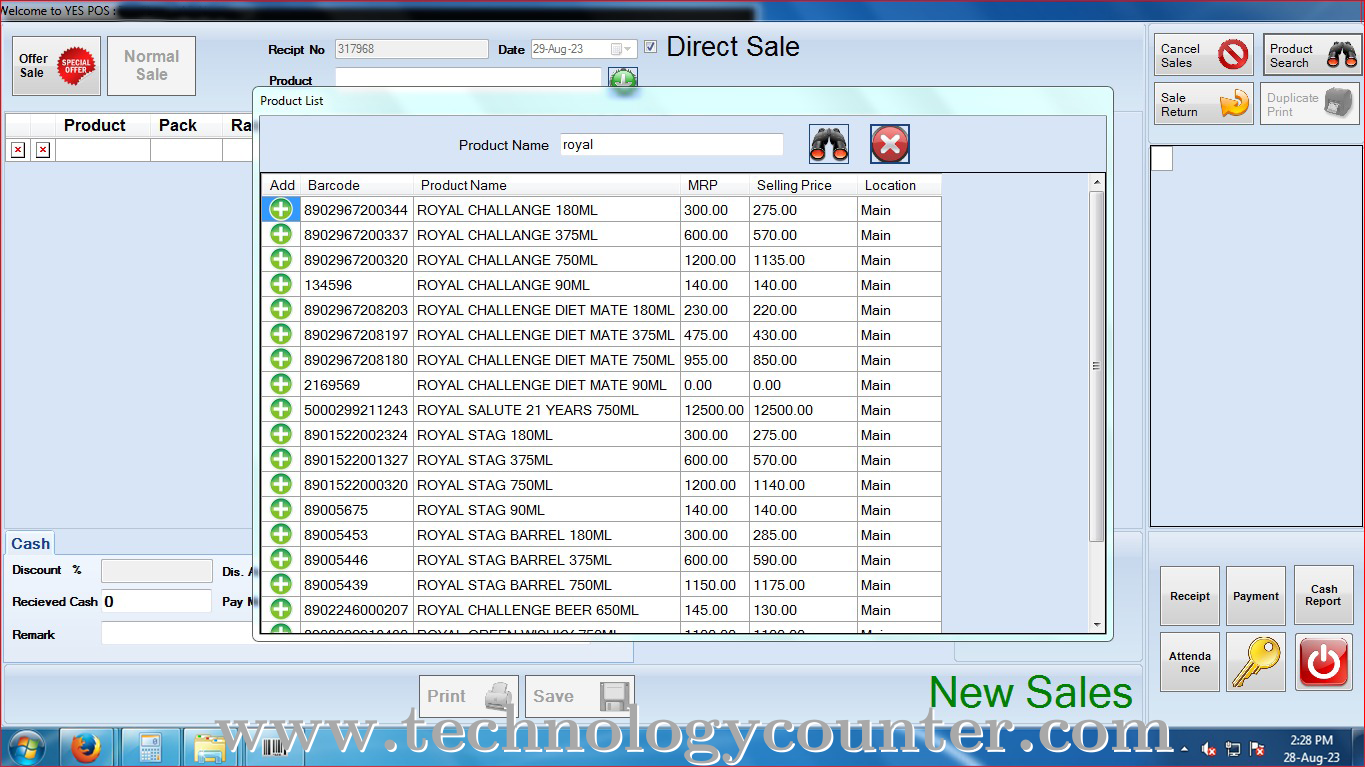1365x767 pixels.
Task: Add ROYAL CHALLANGE 375ML using plus icon
Action: tap(281, 235)
